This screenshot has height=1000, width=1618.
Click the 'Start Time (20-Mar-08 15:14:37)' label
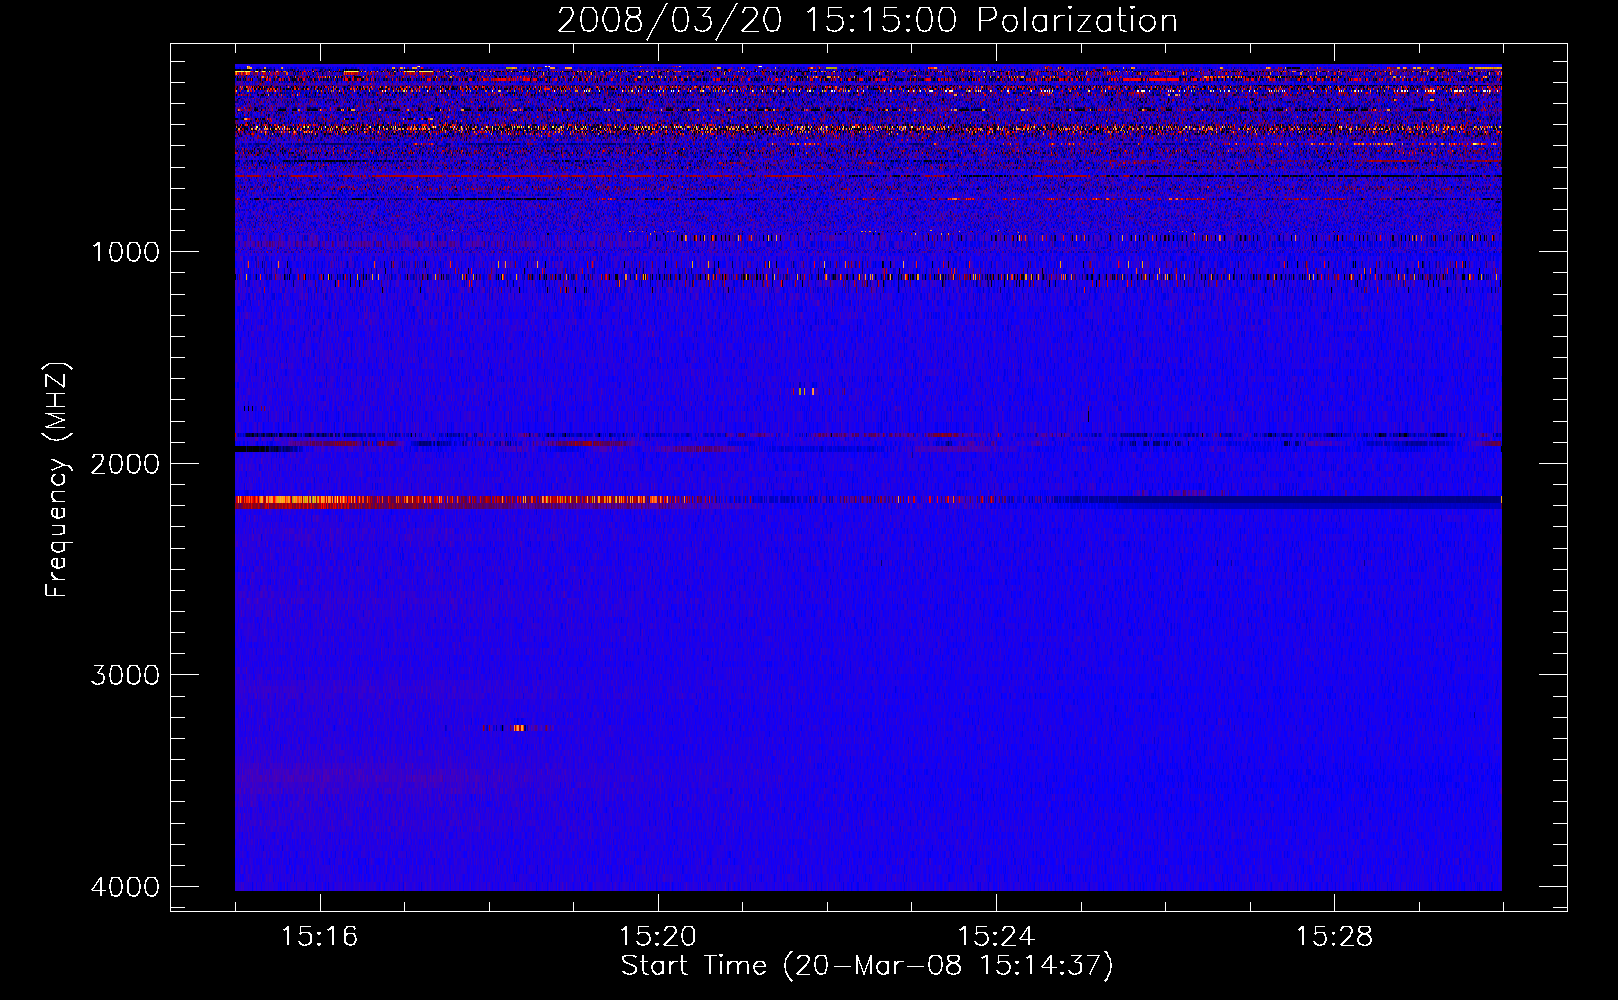pos(867,966)
